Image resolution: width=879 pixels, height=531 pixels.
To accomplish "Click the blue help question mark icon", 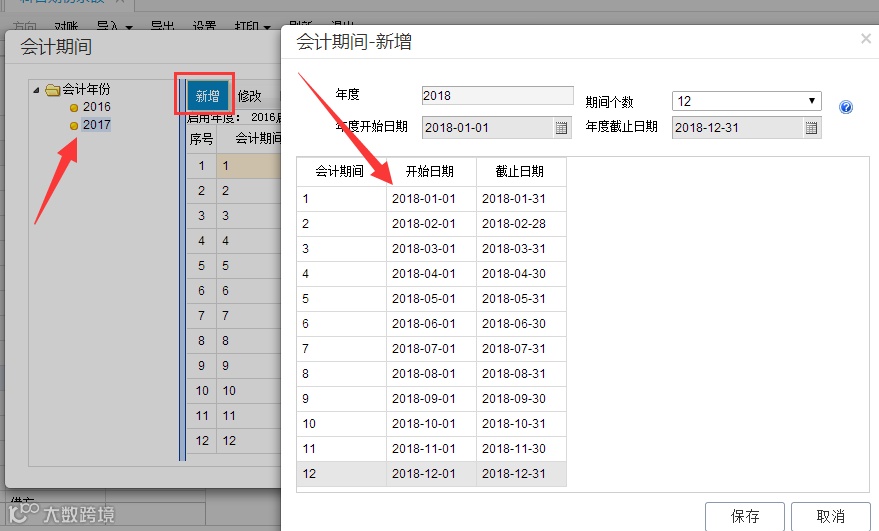I will point(846,107).
